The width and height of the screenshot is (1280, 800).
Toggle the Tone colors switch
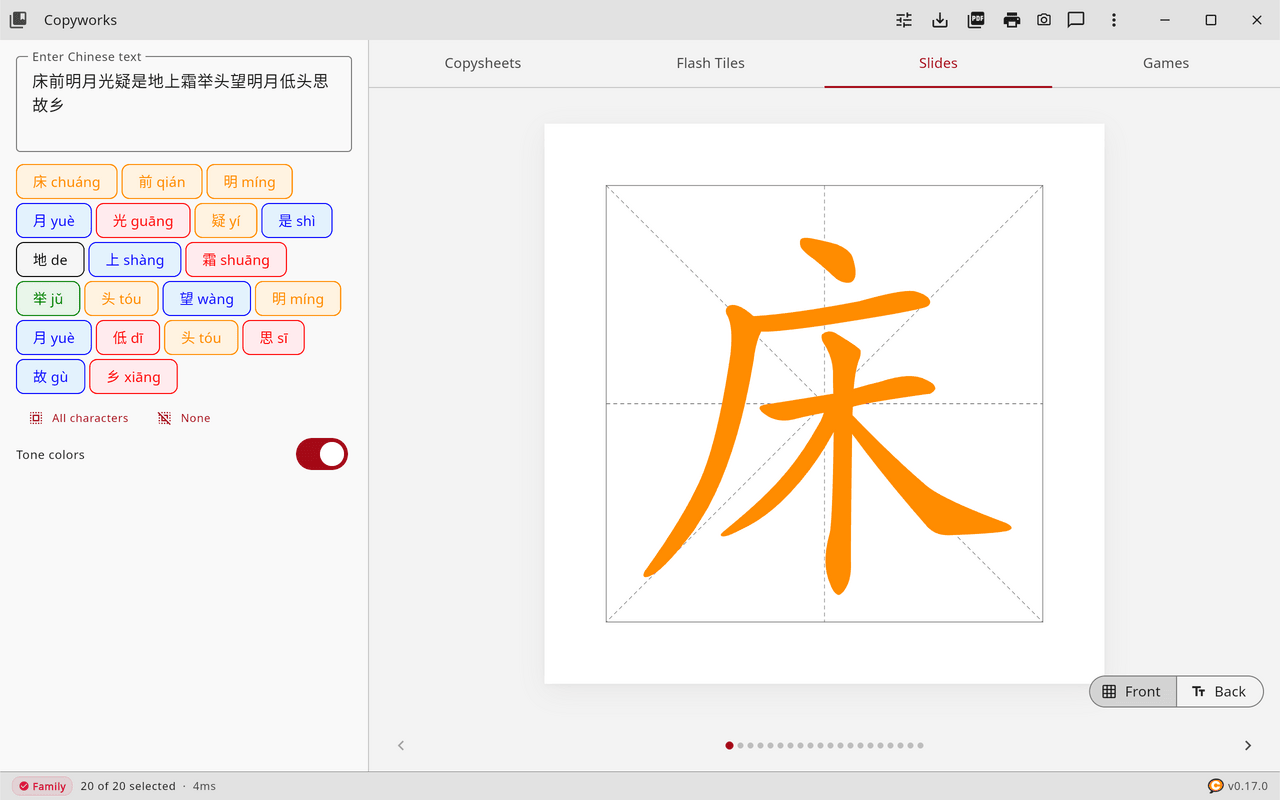tap(322, 454)
